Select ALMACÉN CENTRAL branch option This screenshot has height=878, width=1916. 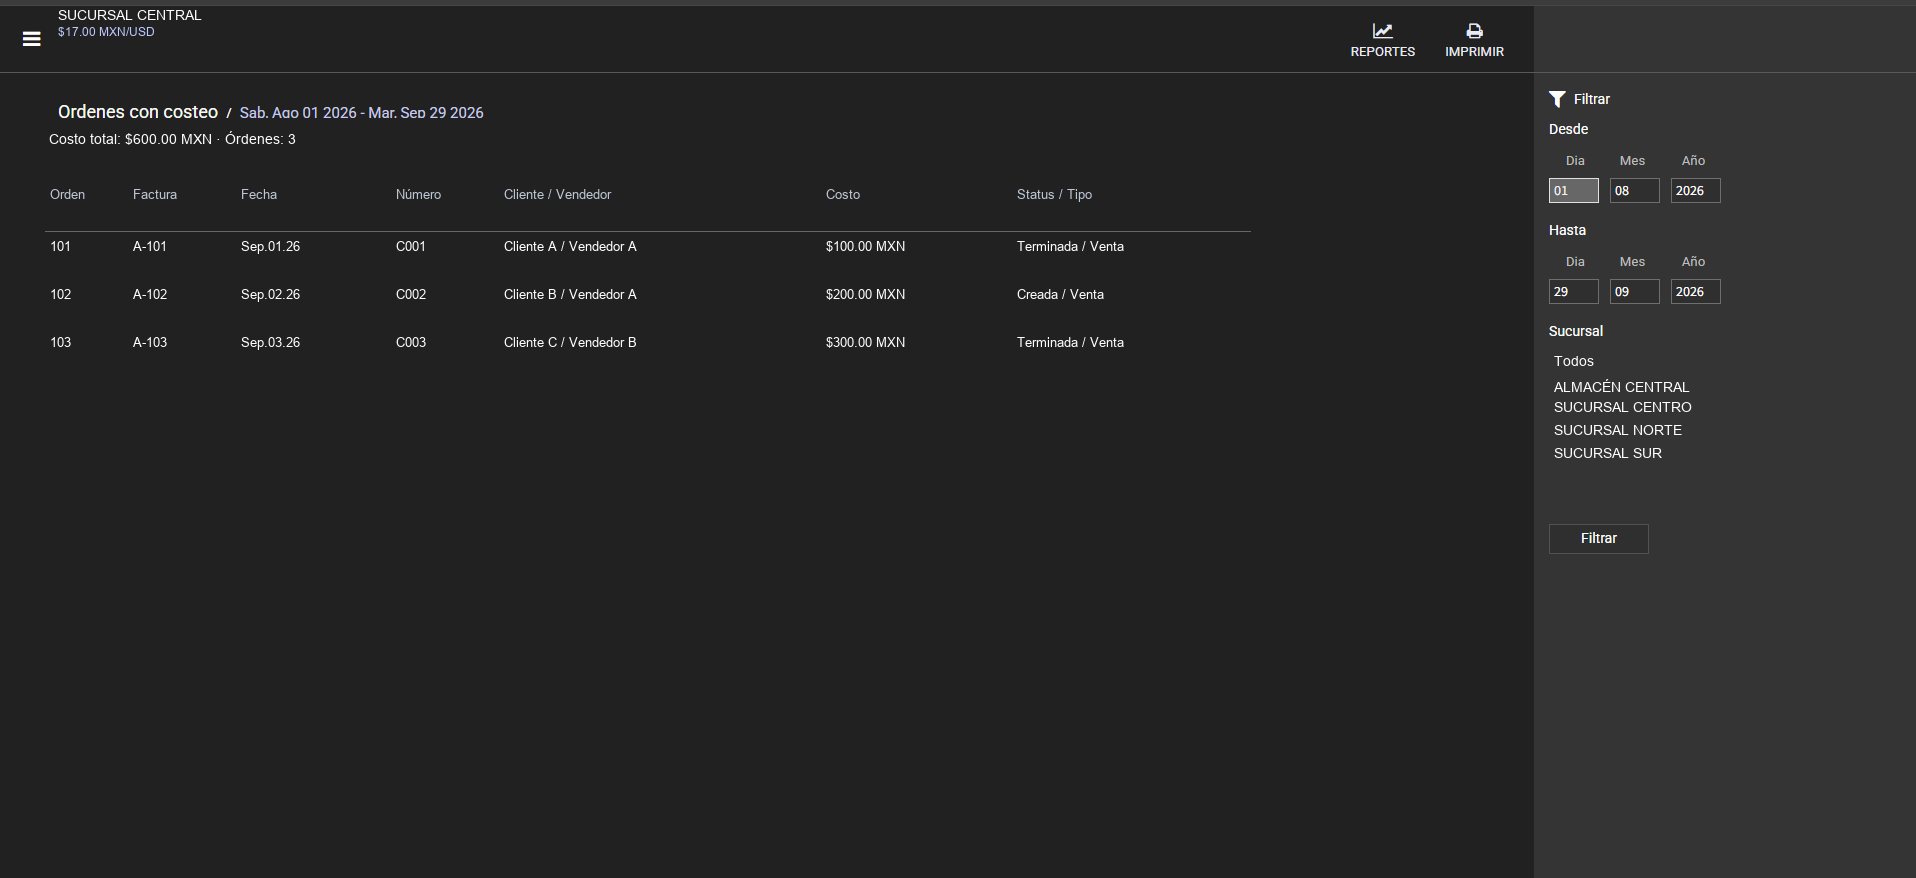[1621, 387]
